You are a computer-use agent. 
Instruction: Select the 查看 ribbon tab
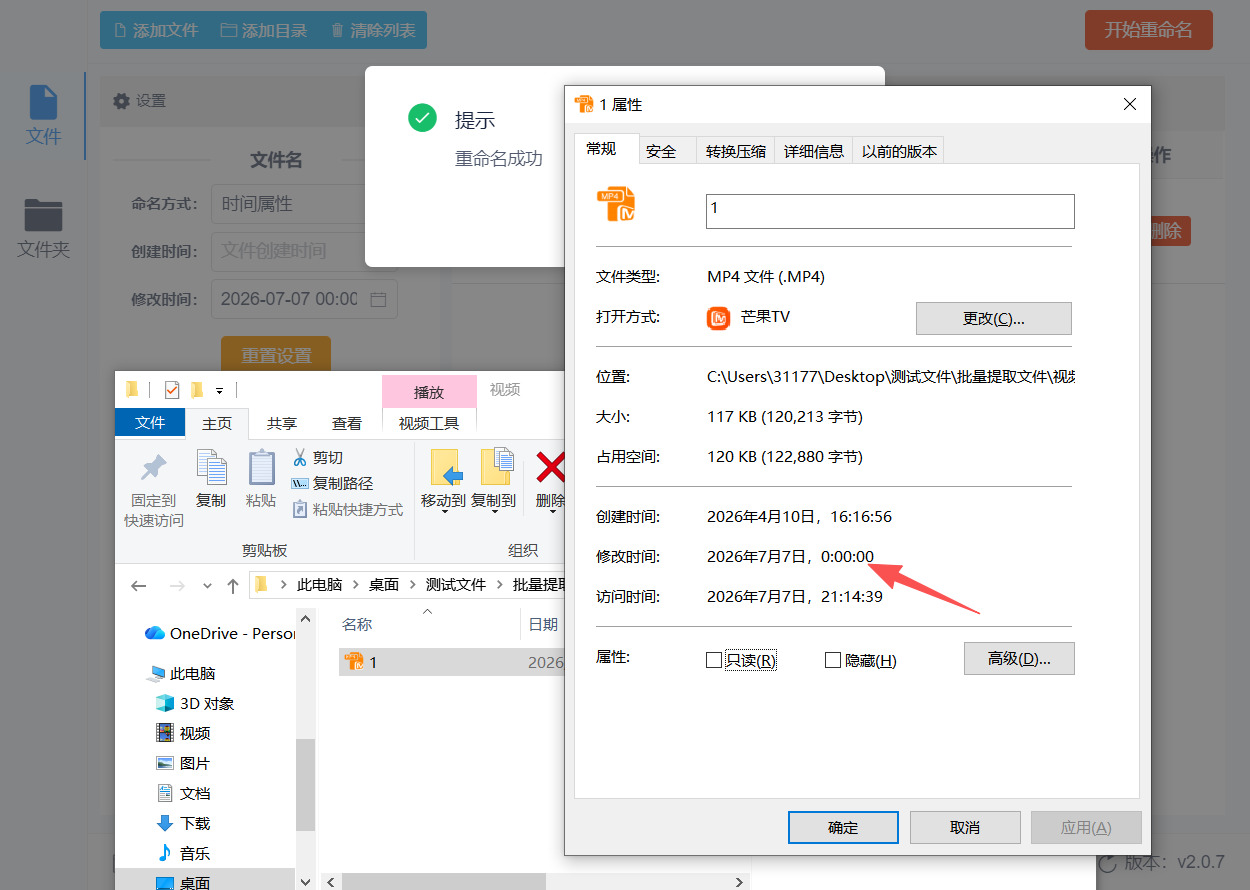347,423
